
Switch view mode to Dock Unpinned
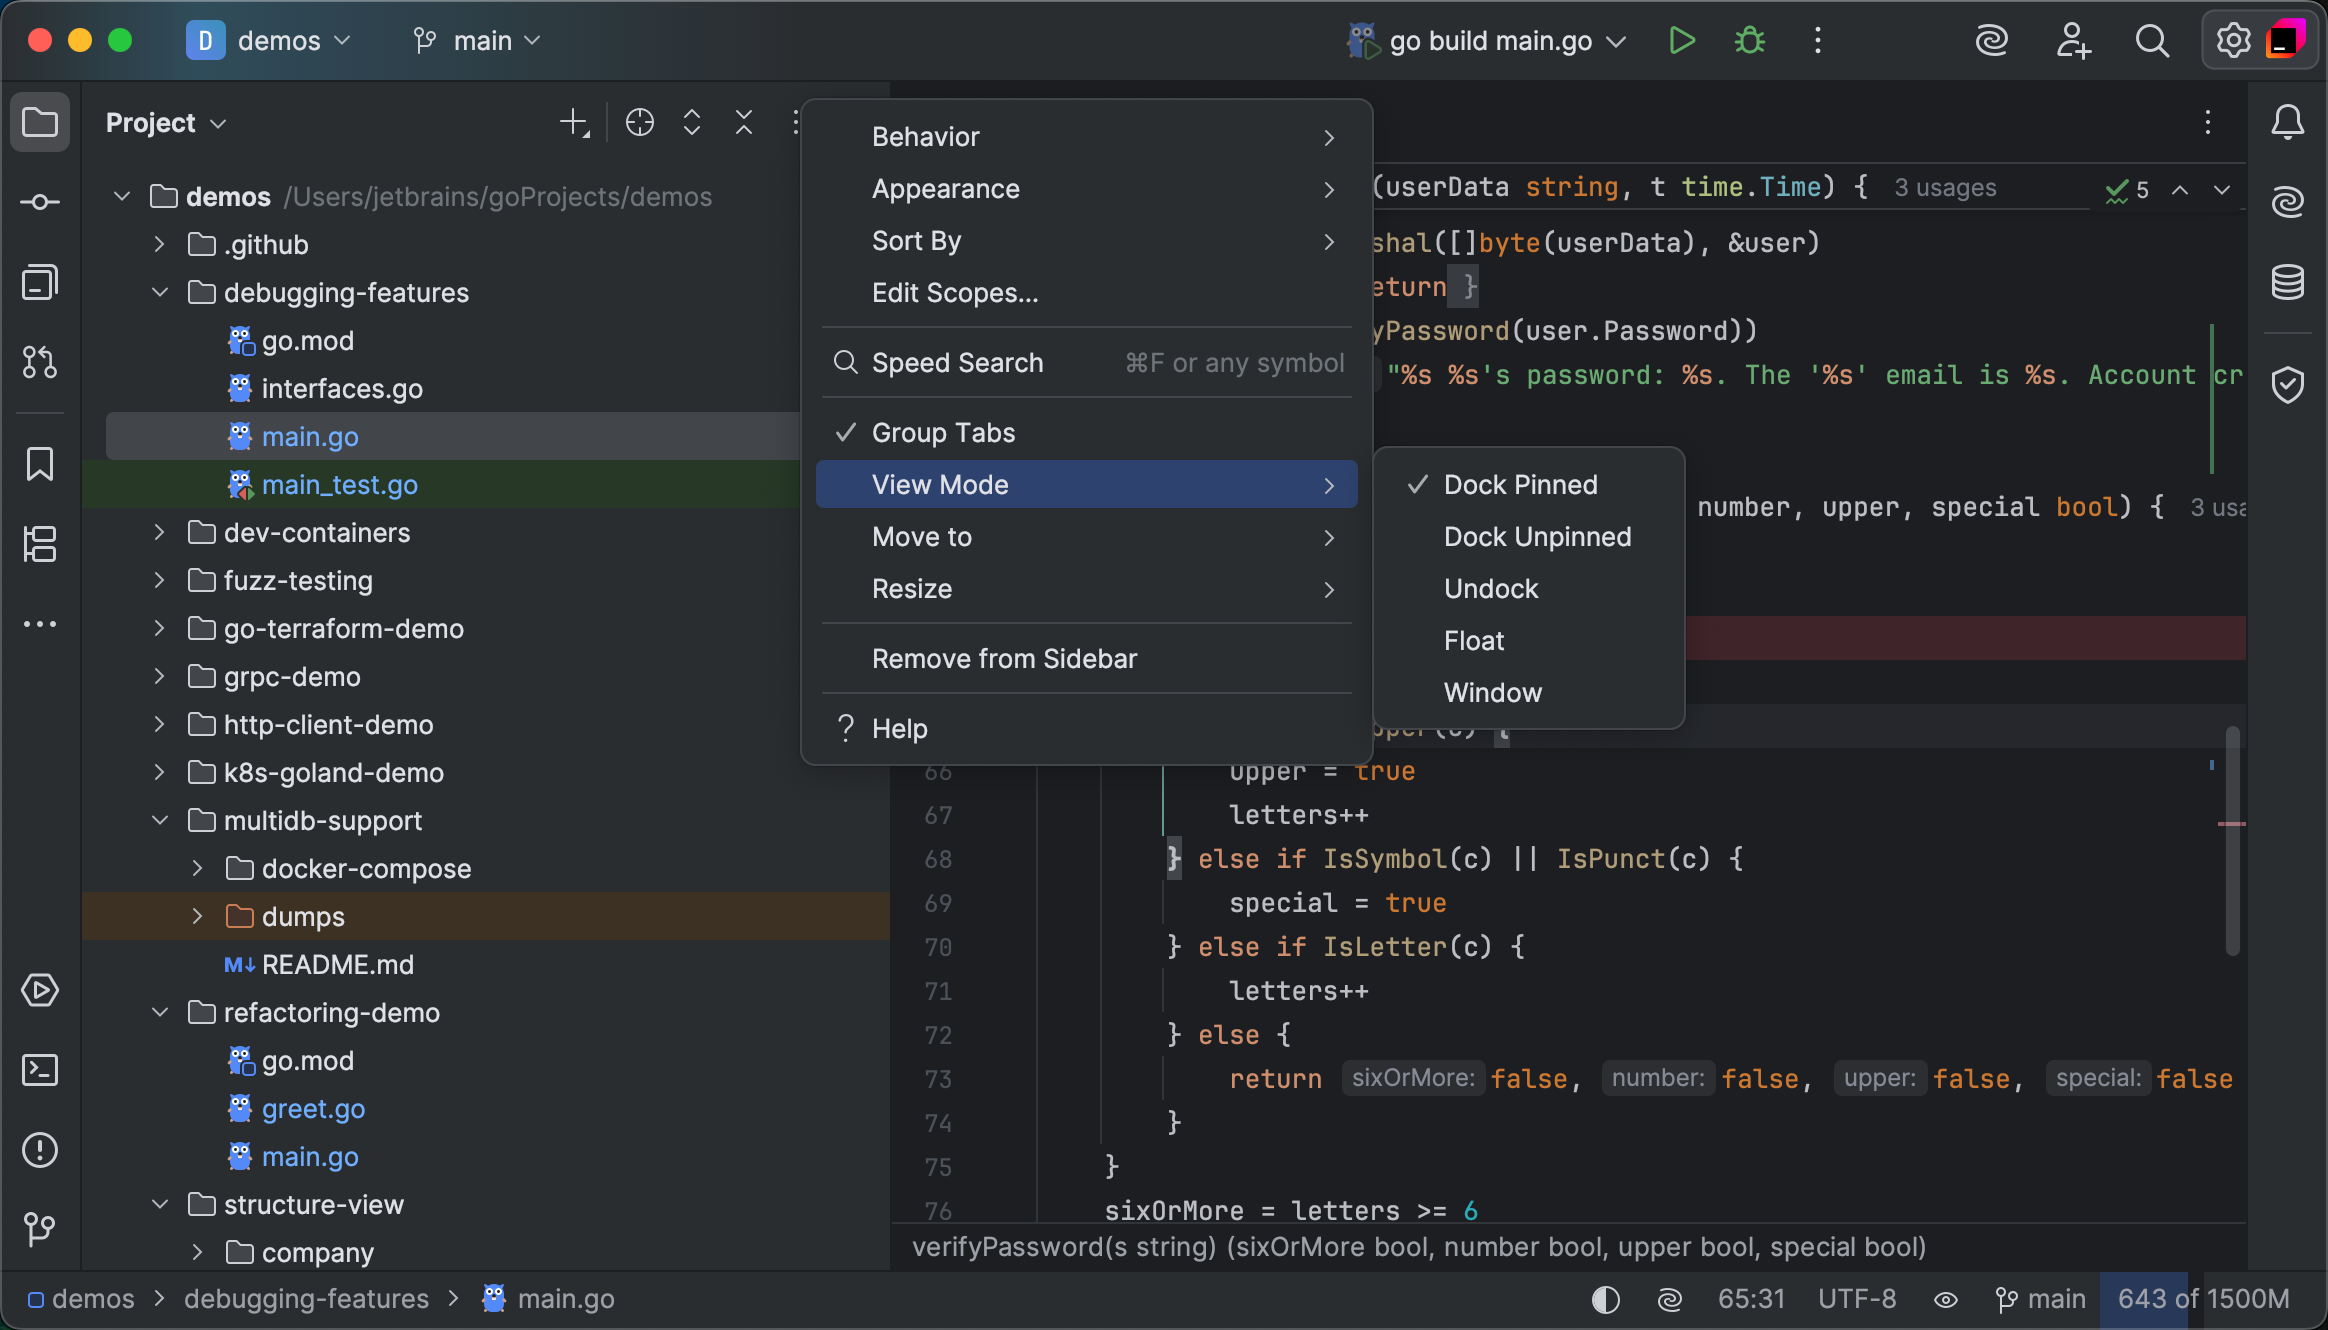coord(1537,537)
